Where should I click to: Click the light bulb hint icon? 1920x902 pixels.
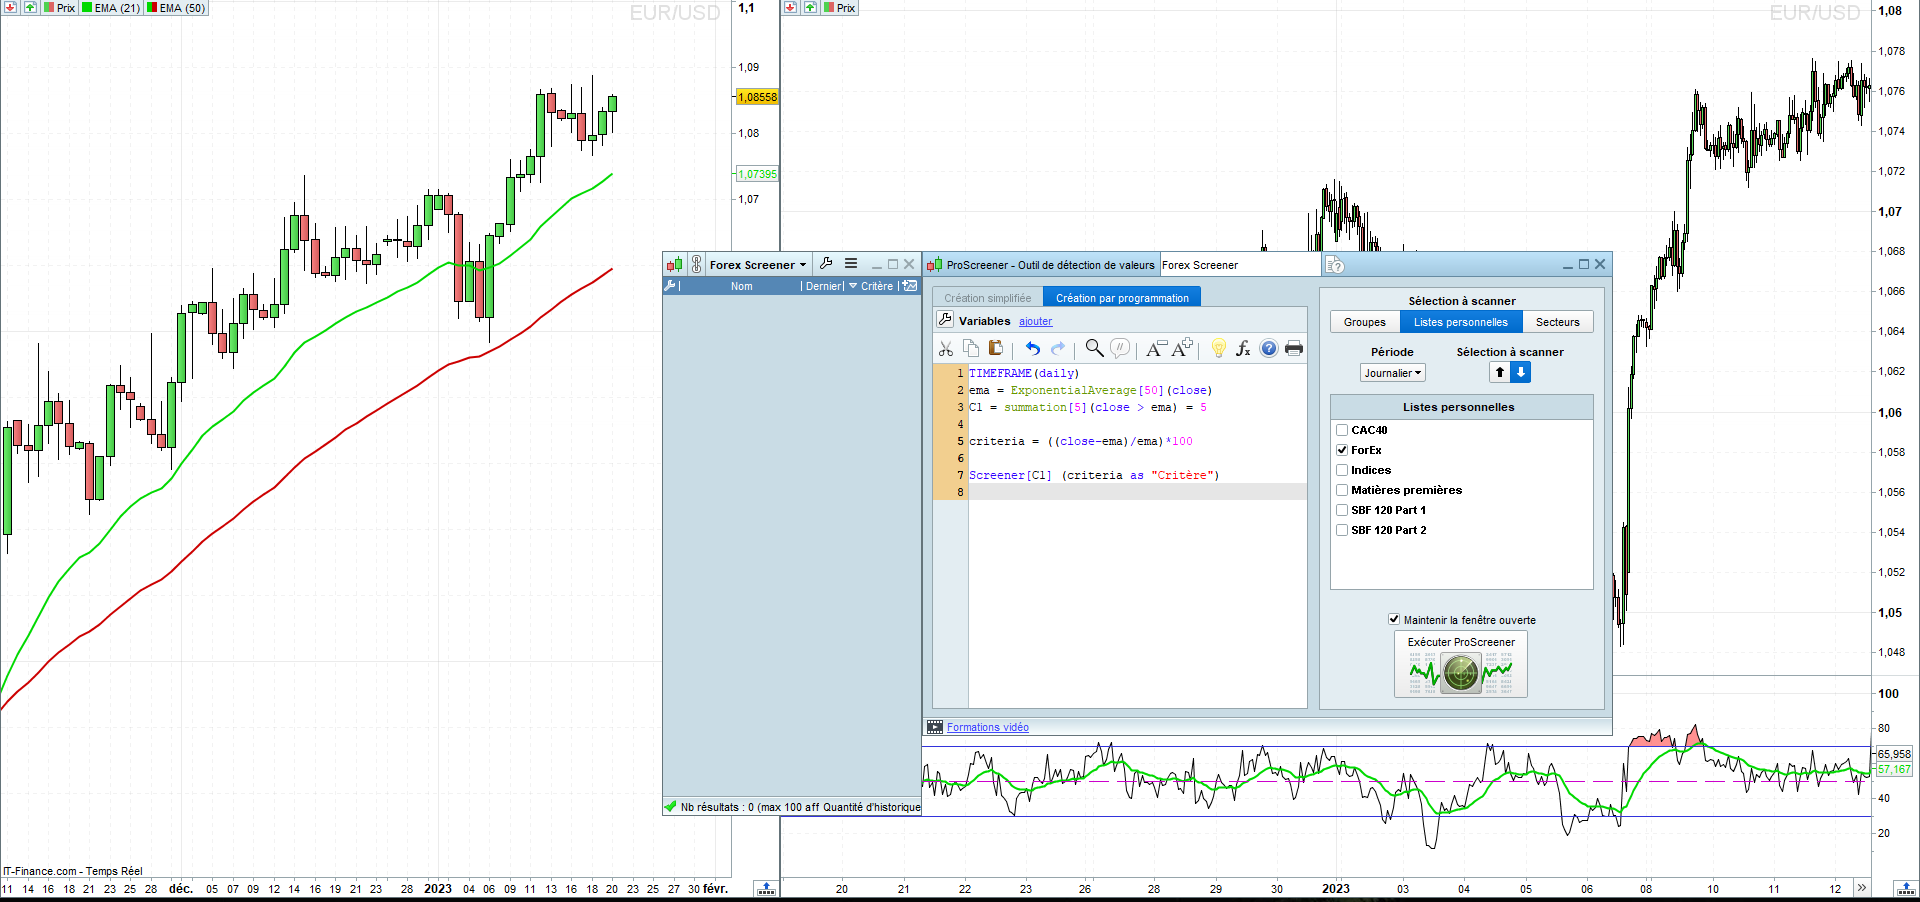1218,348
